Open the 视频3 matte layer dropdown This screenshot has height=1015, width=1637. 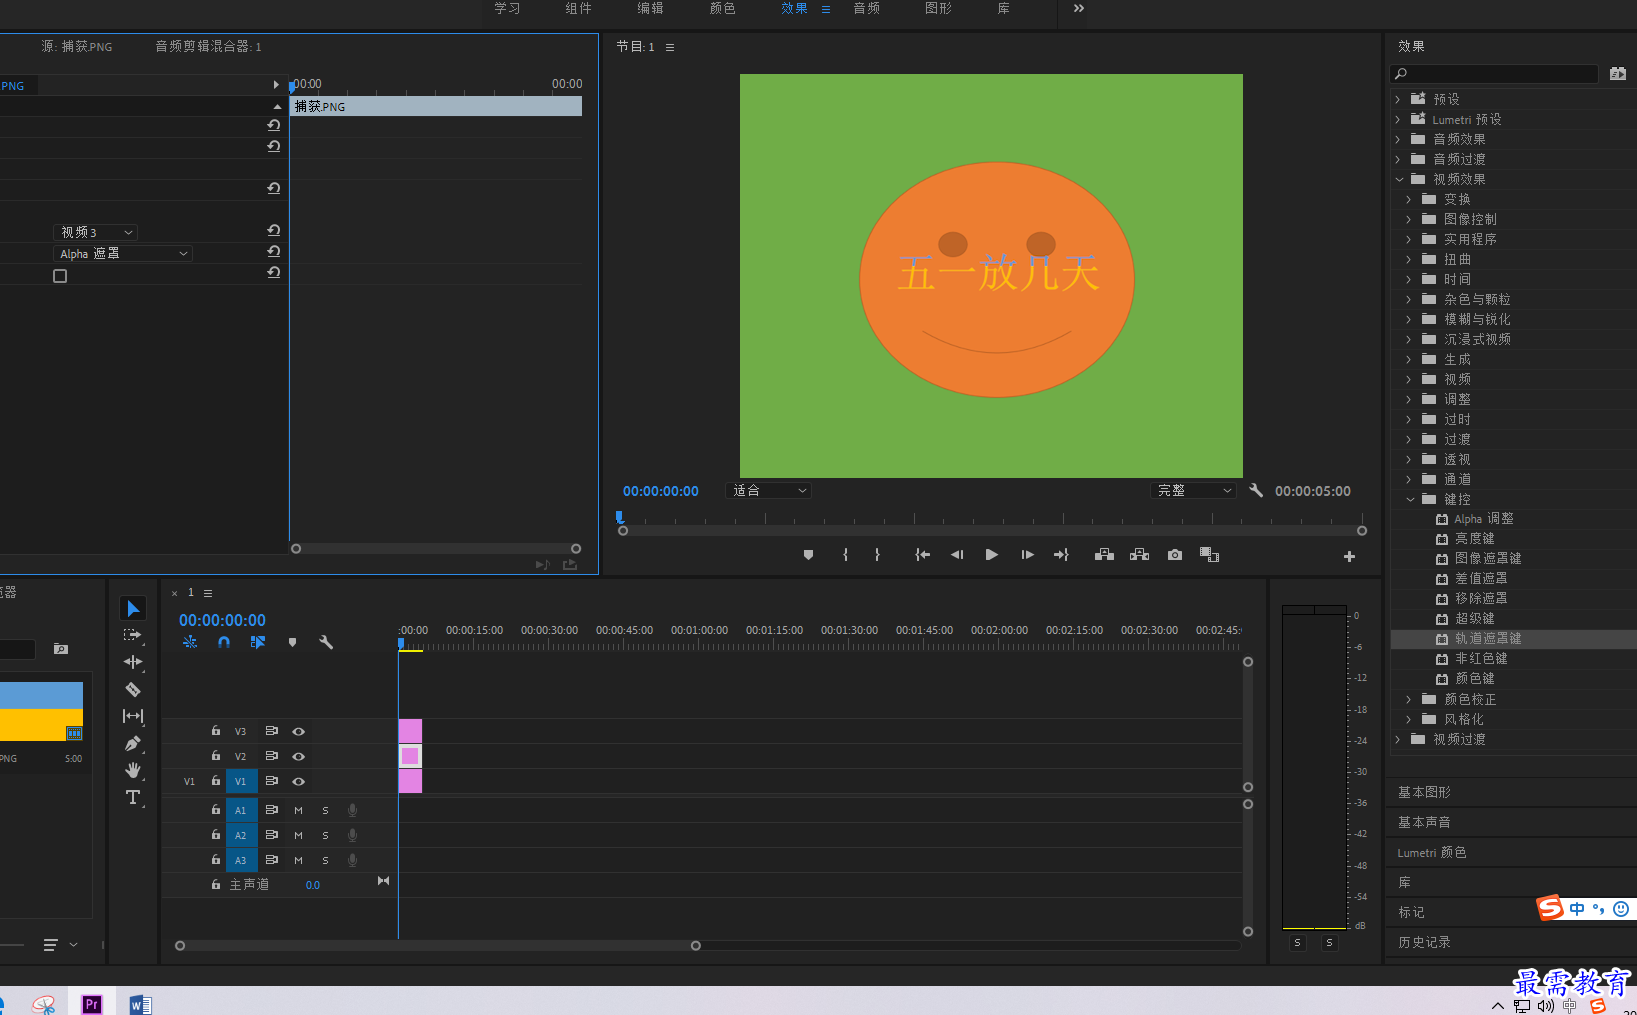coord(95,232)
